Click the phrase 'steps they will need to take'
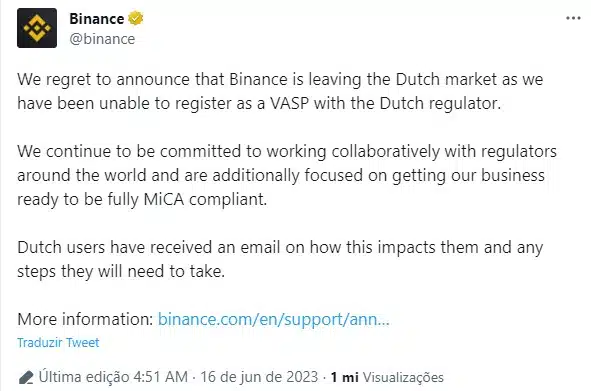The image size is (591, 391). pyautogui.click(x=121, y=271)
